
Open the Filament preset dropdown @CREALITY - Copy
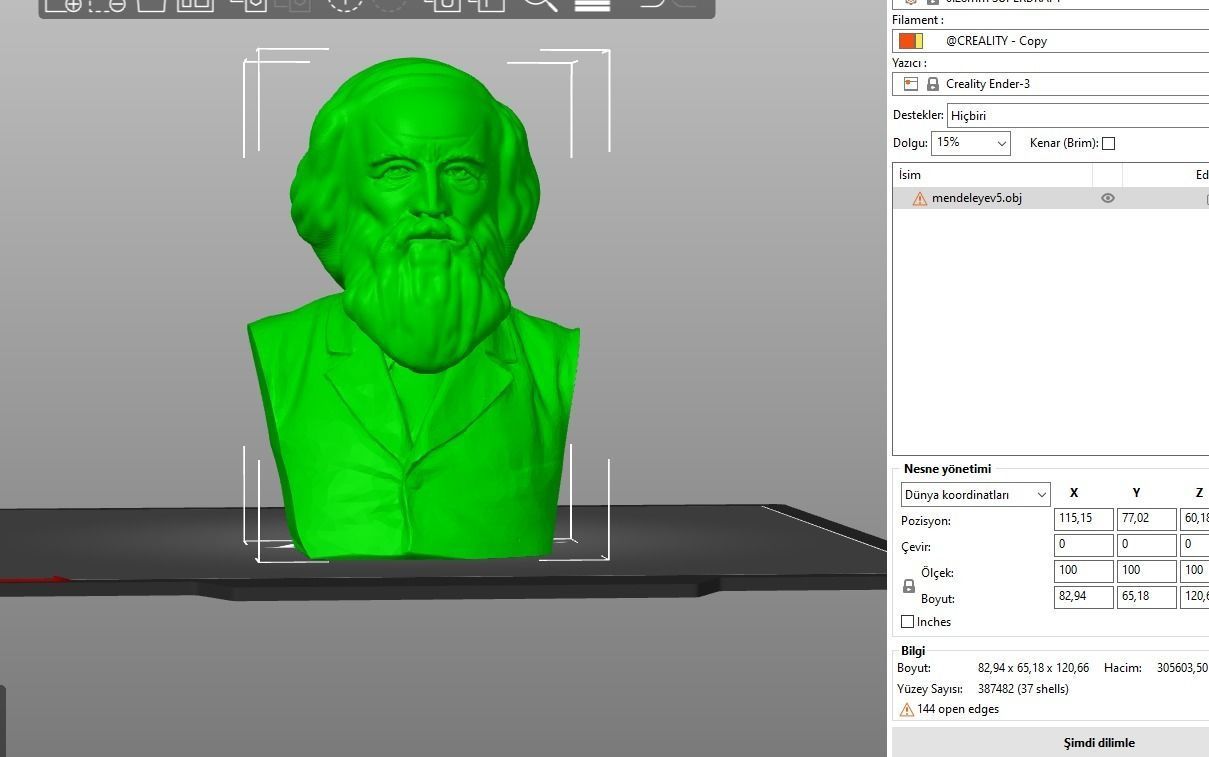[x=1051, y=41]
